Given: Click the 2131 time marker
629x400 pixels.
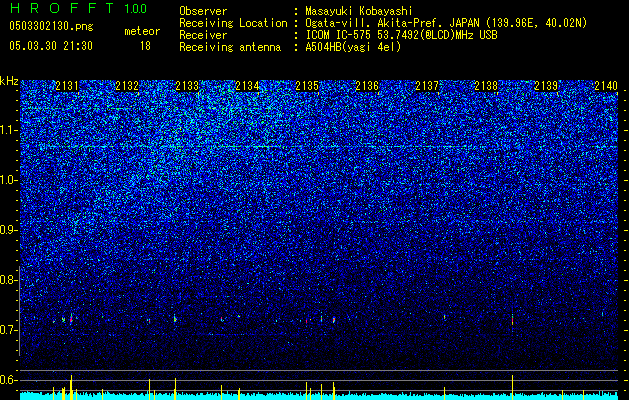Looking at the screenshot, I should click(x=67, y=86).
